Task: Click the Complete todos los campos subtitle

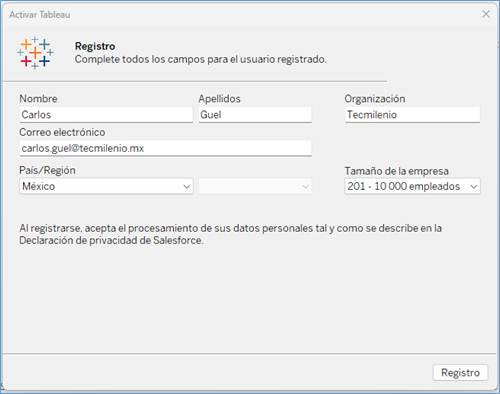Action: [201, 59]
